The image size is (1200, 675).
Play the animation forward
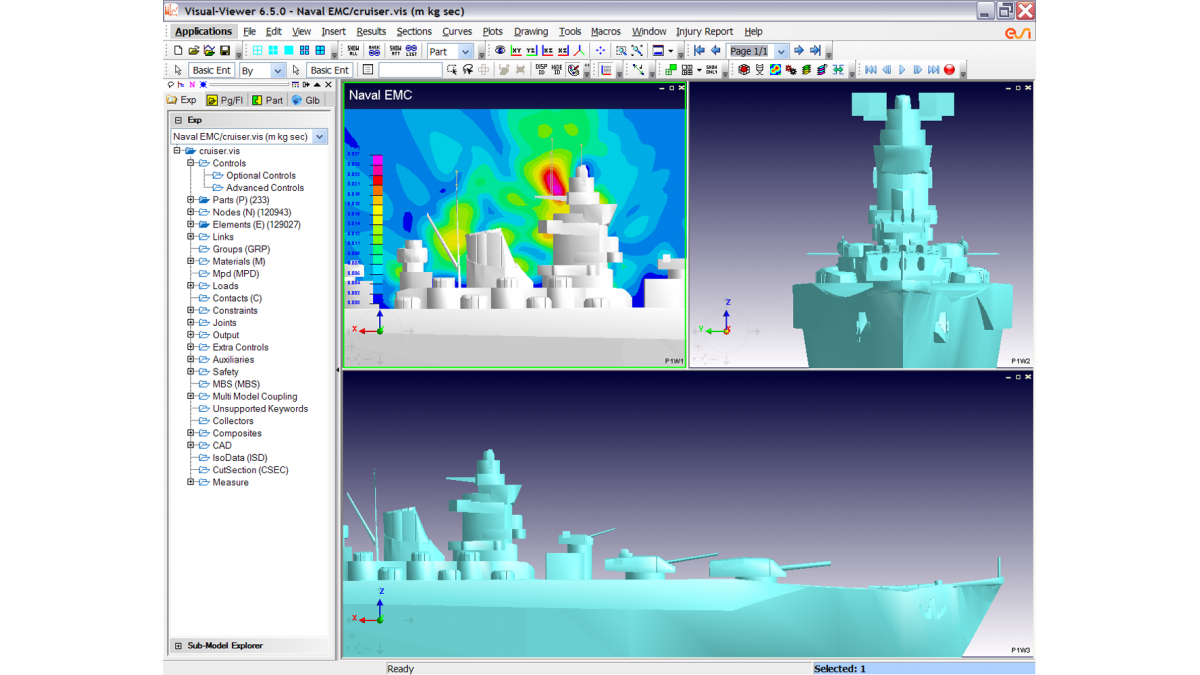pyautogui.click(x=902, y=70)
